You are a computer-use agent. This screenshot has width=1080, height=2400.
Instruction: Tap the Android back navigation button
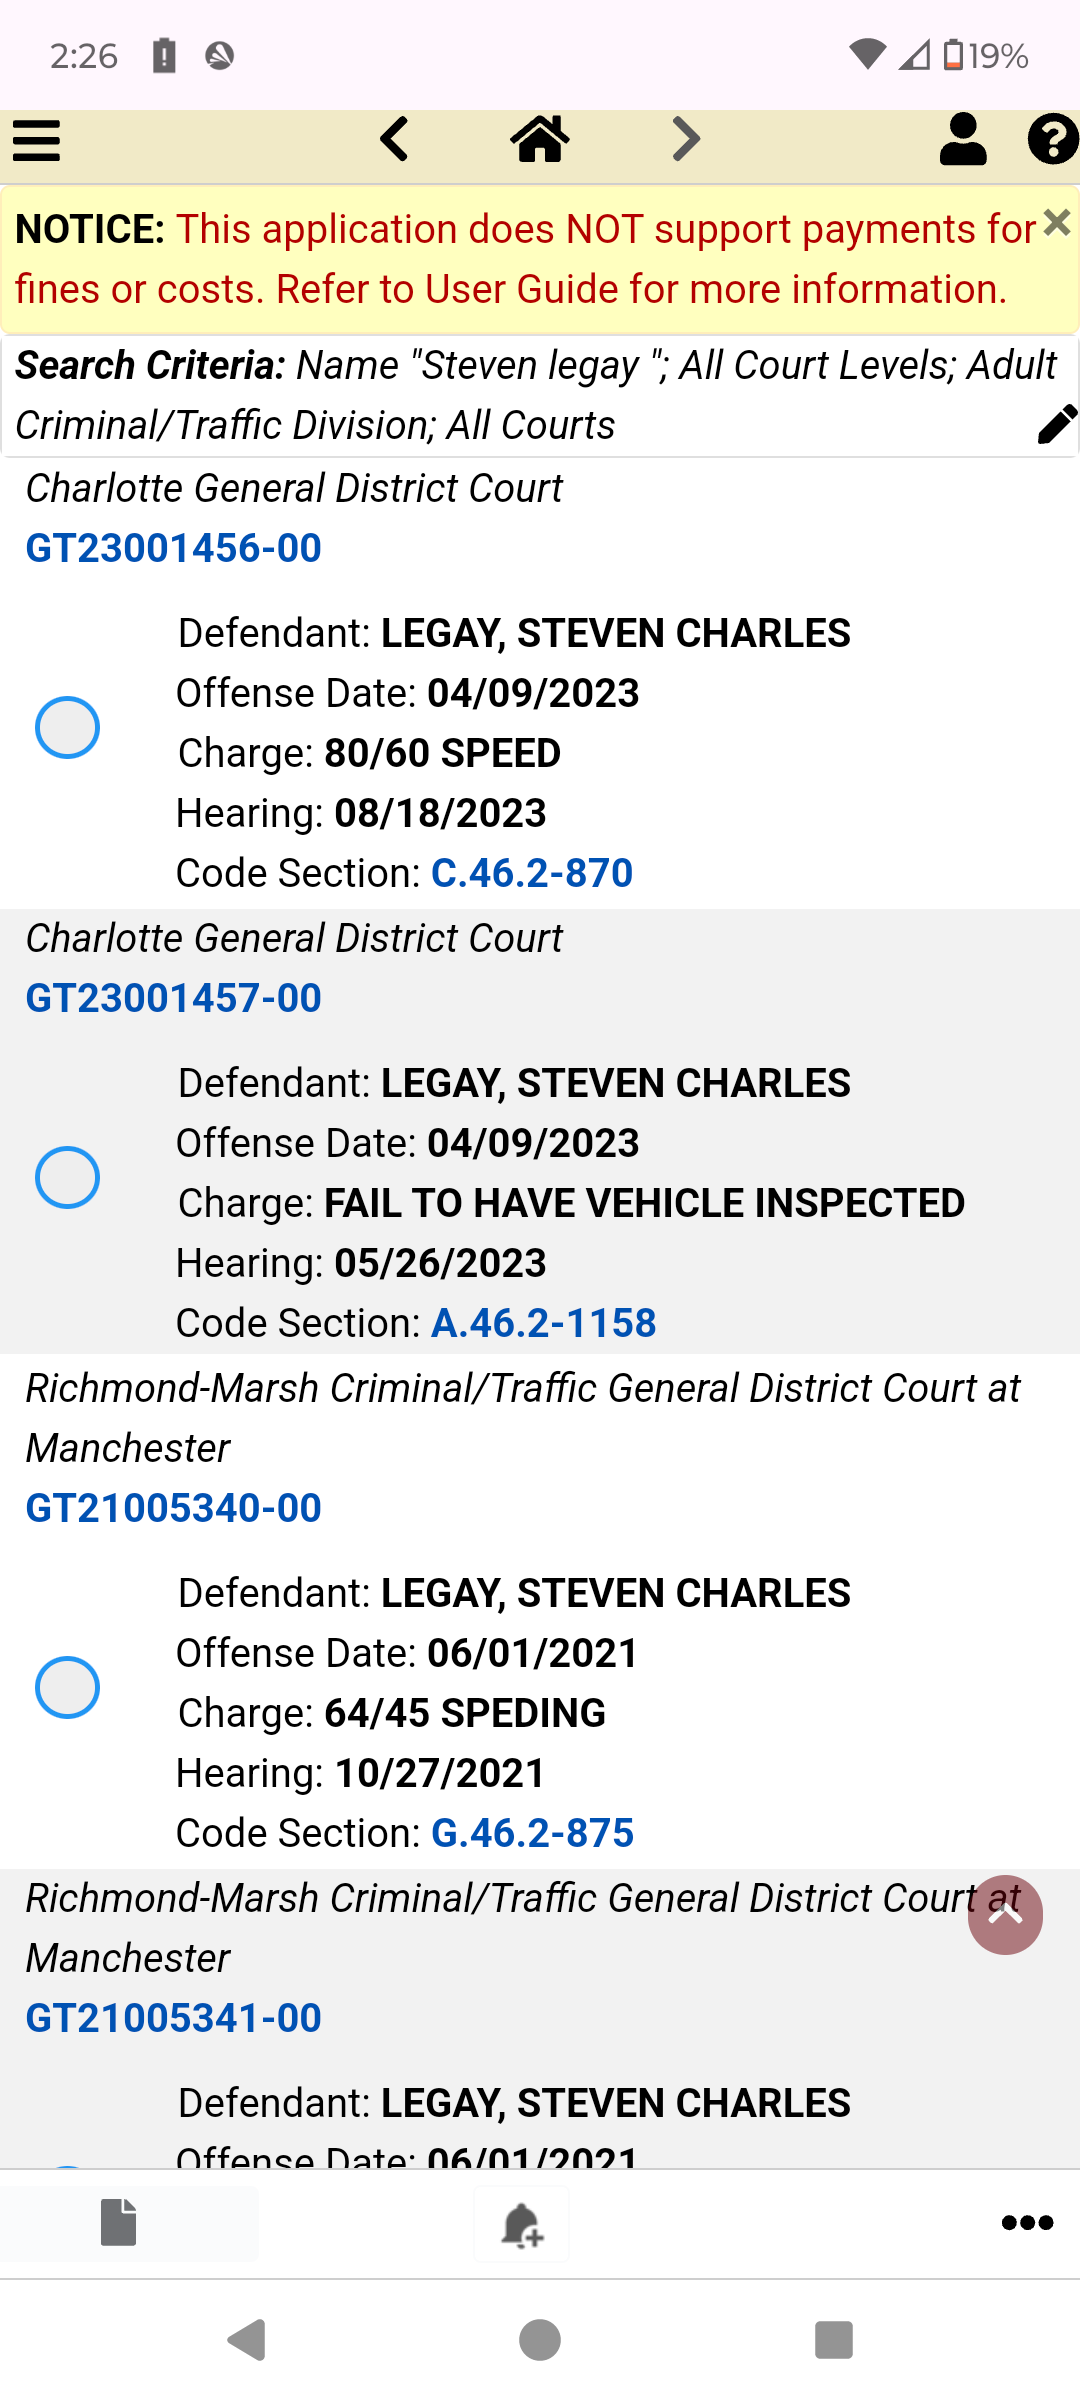(x=246, y=2340)
